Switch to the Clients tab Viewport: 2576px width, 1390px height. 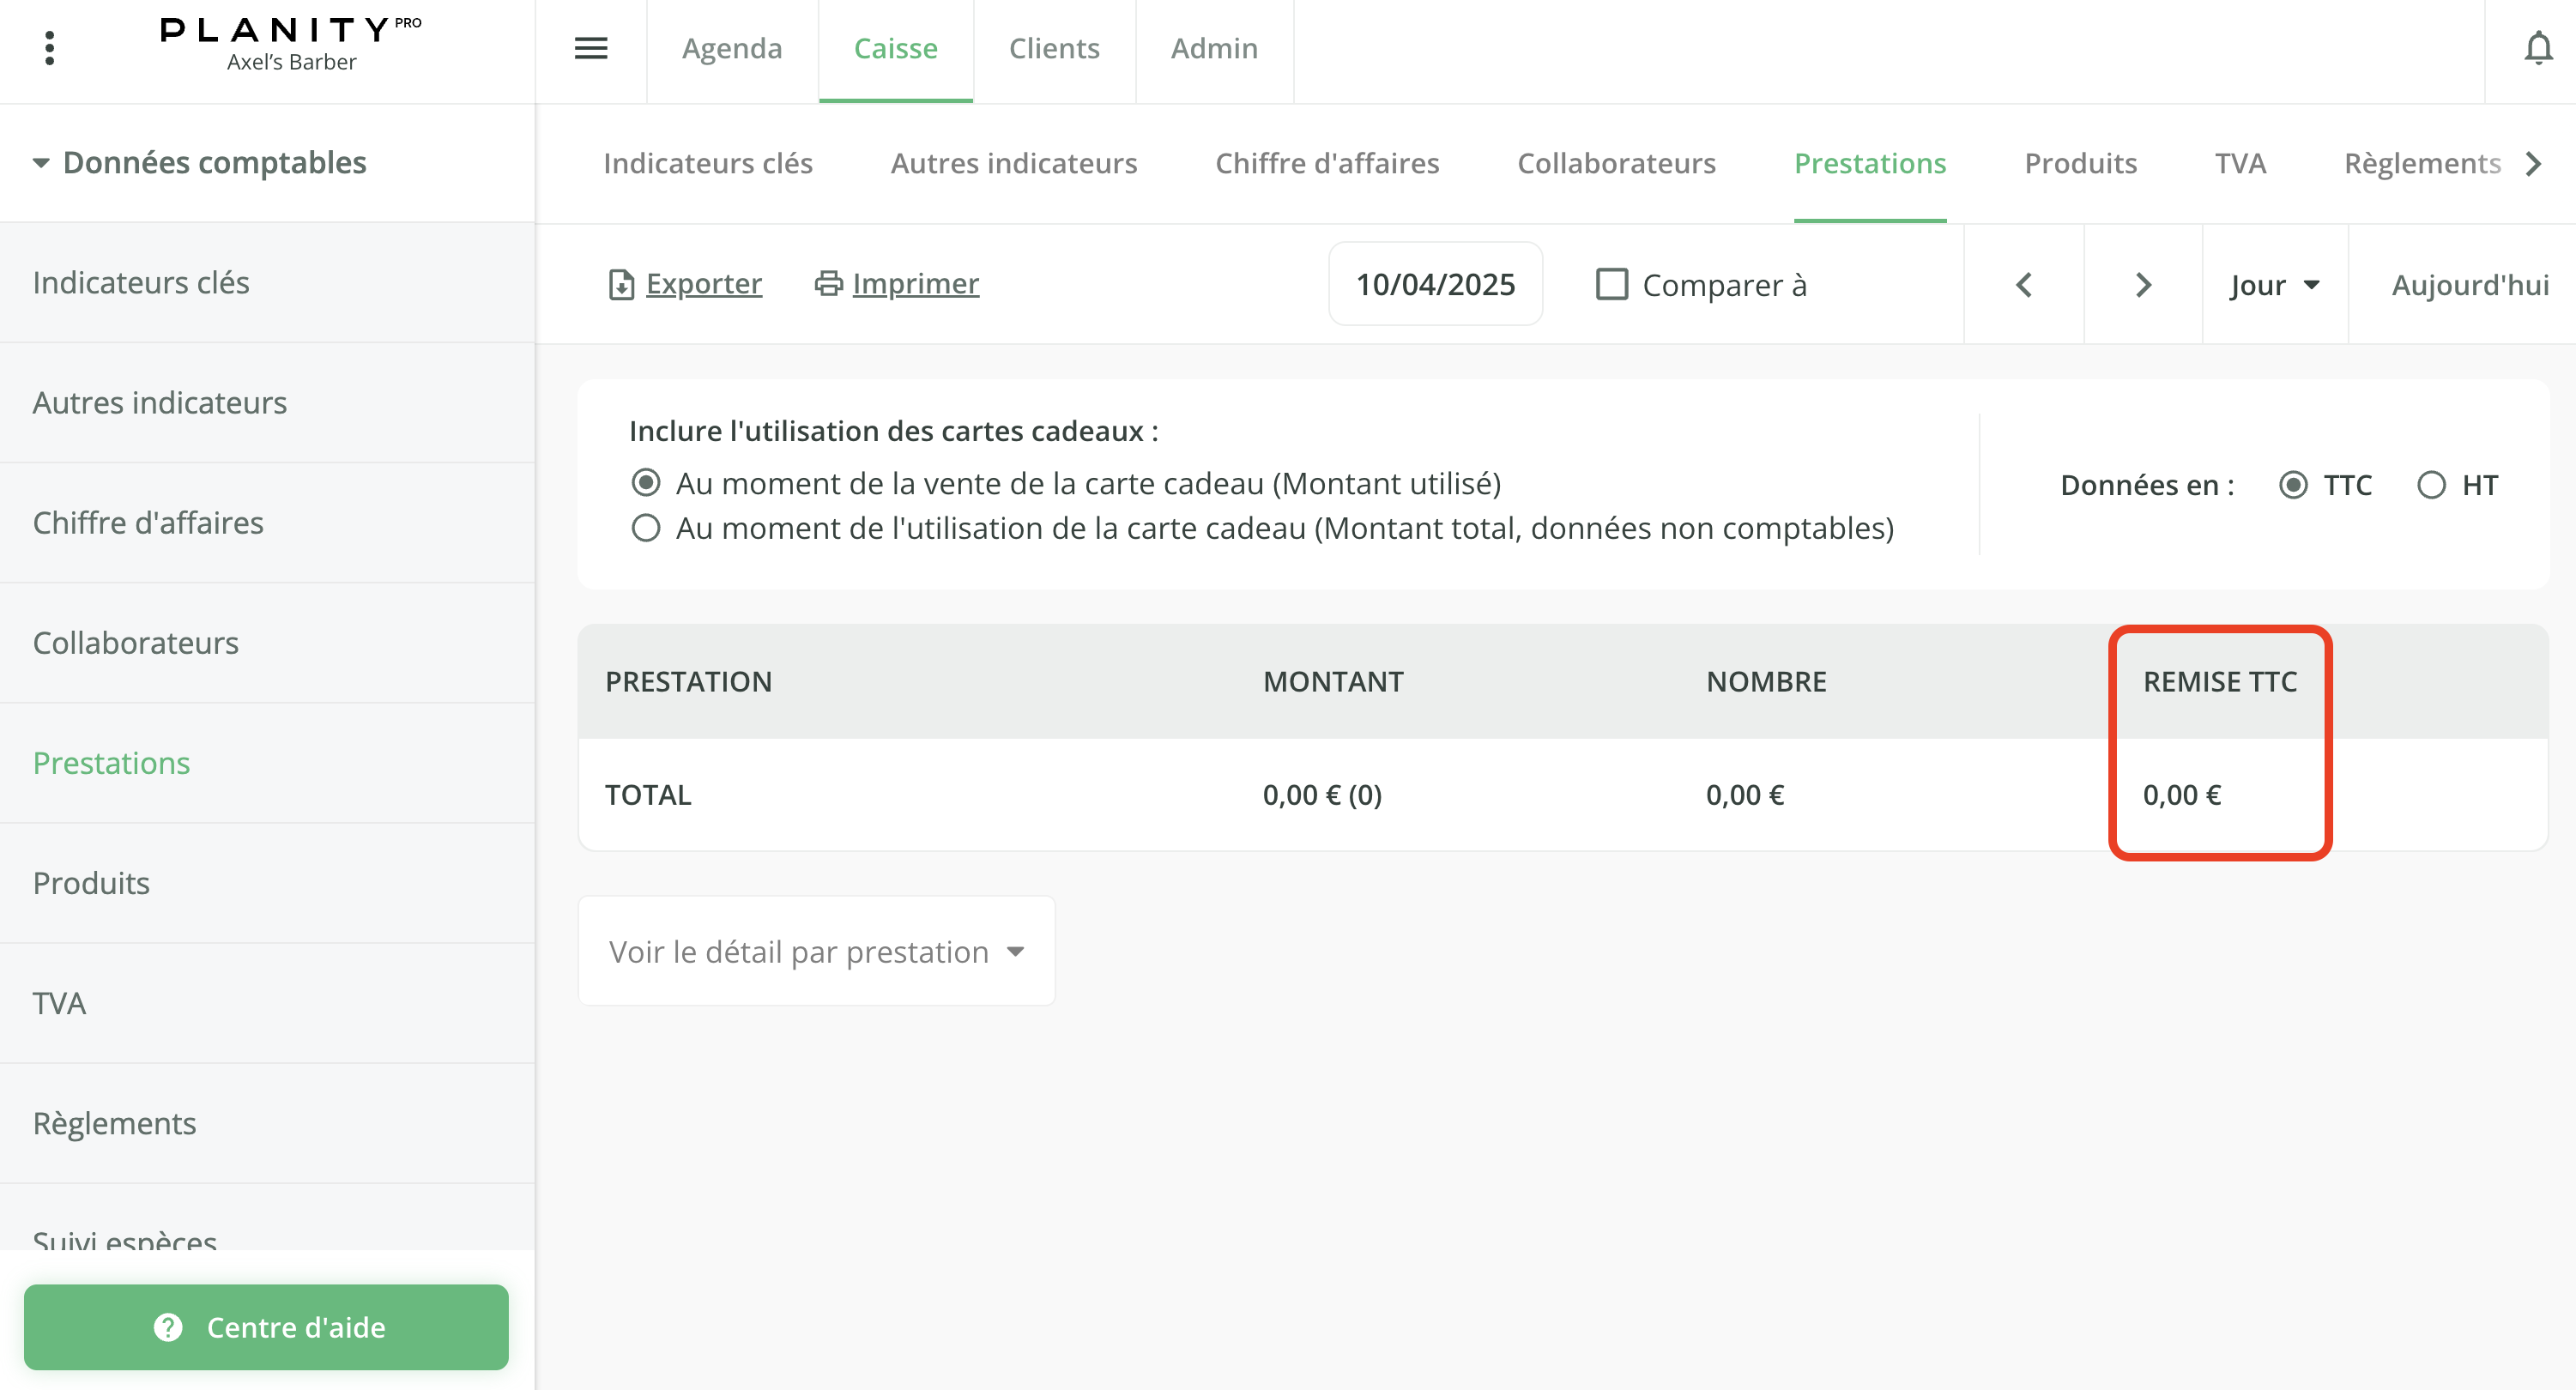point(1053,48)
